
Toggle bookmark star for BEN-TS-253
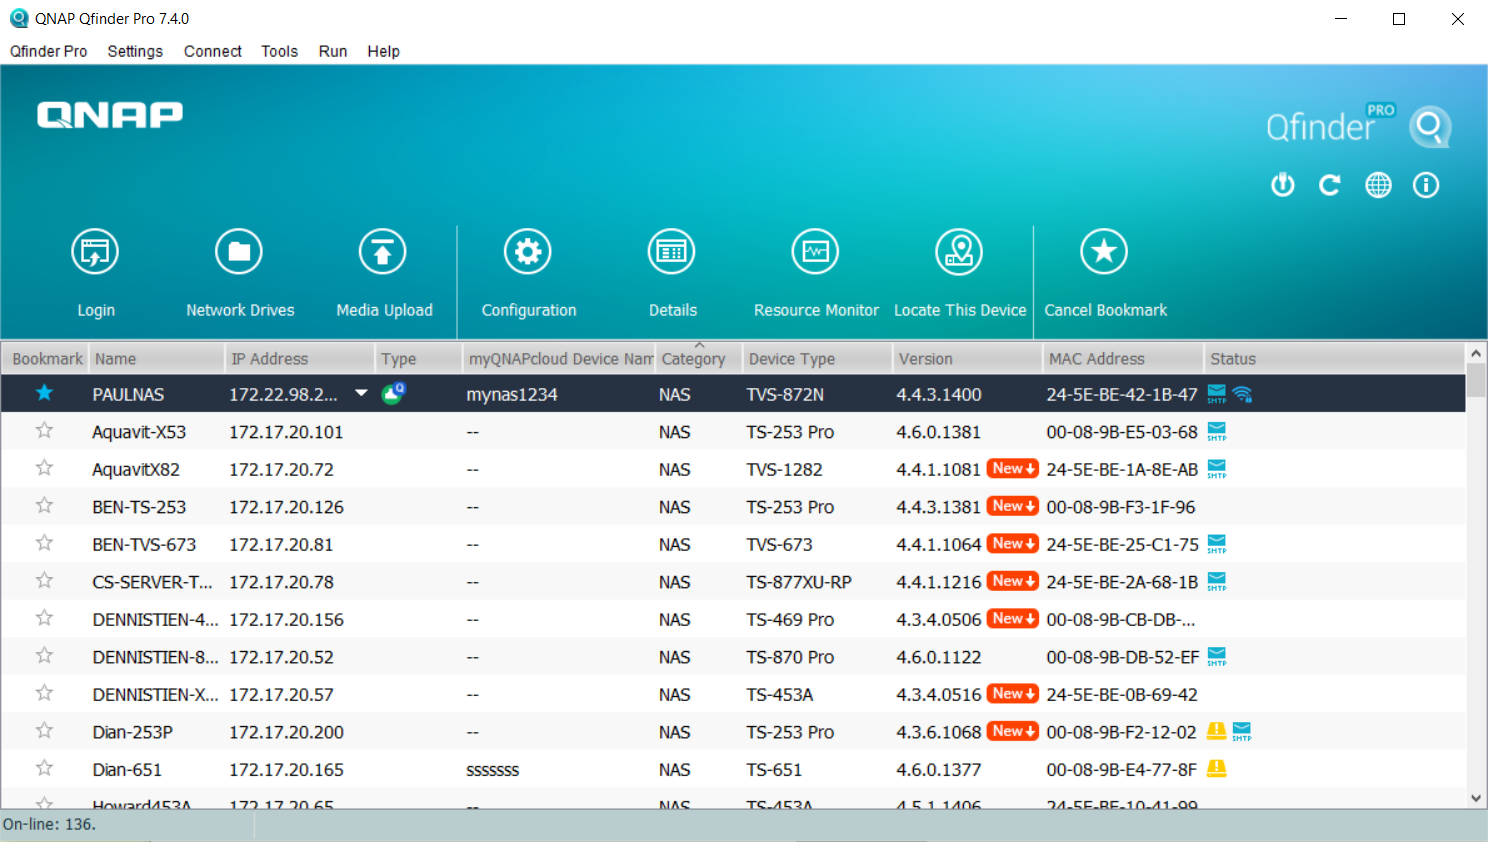point(44,506)
